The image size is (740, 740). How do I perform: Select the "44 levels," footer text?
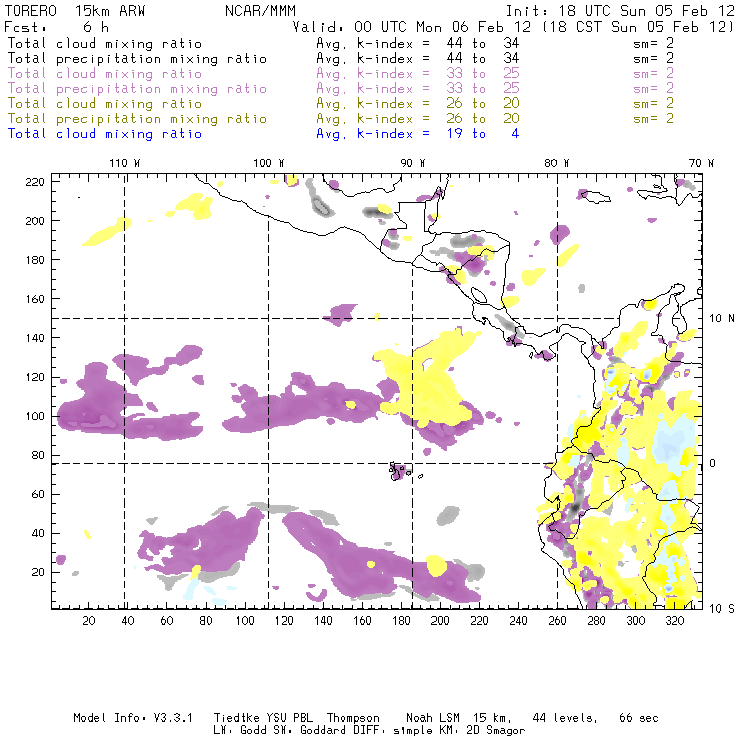(565, 718)
